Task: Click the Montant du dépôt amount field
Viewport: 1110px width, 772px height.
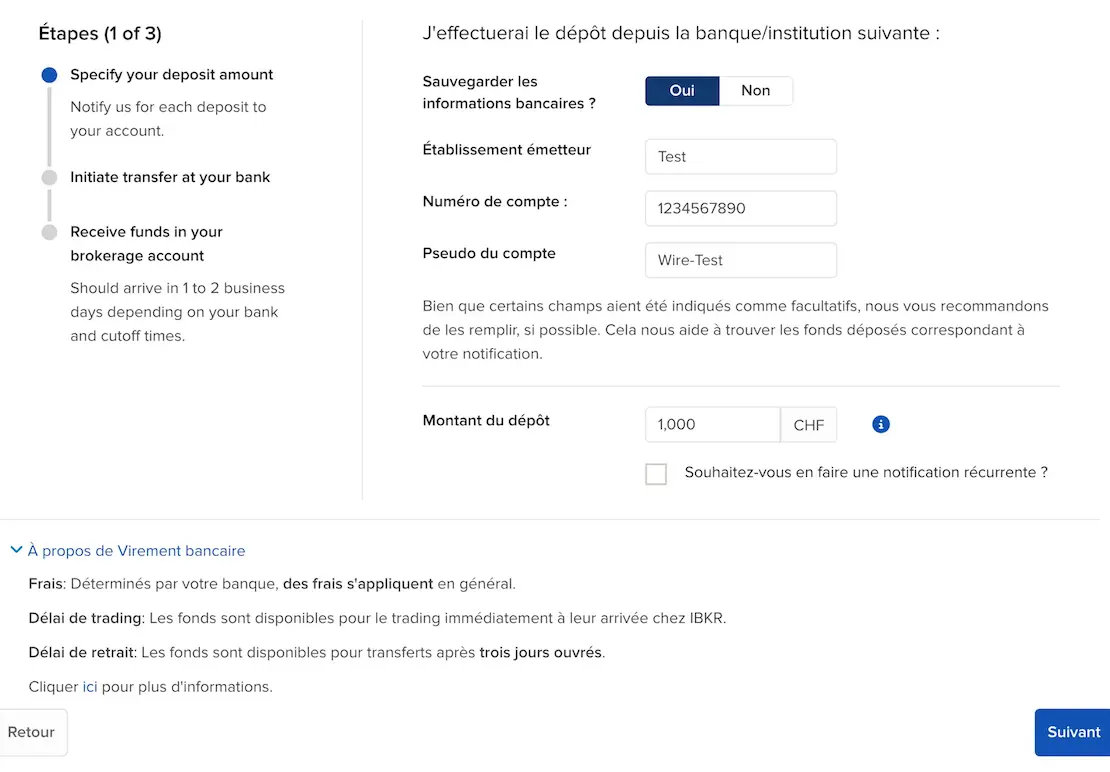Action: click(x=712, y=425)
